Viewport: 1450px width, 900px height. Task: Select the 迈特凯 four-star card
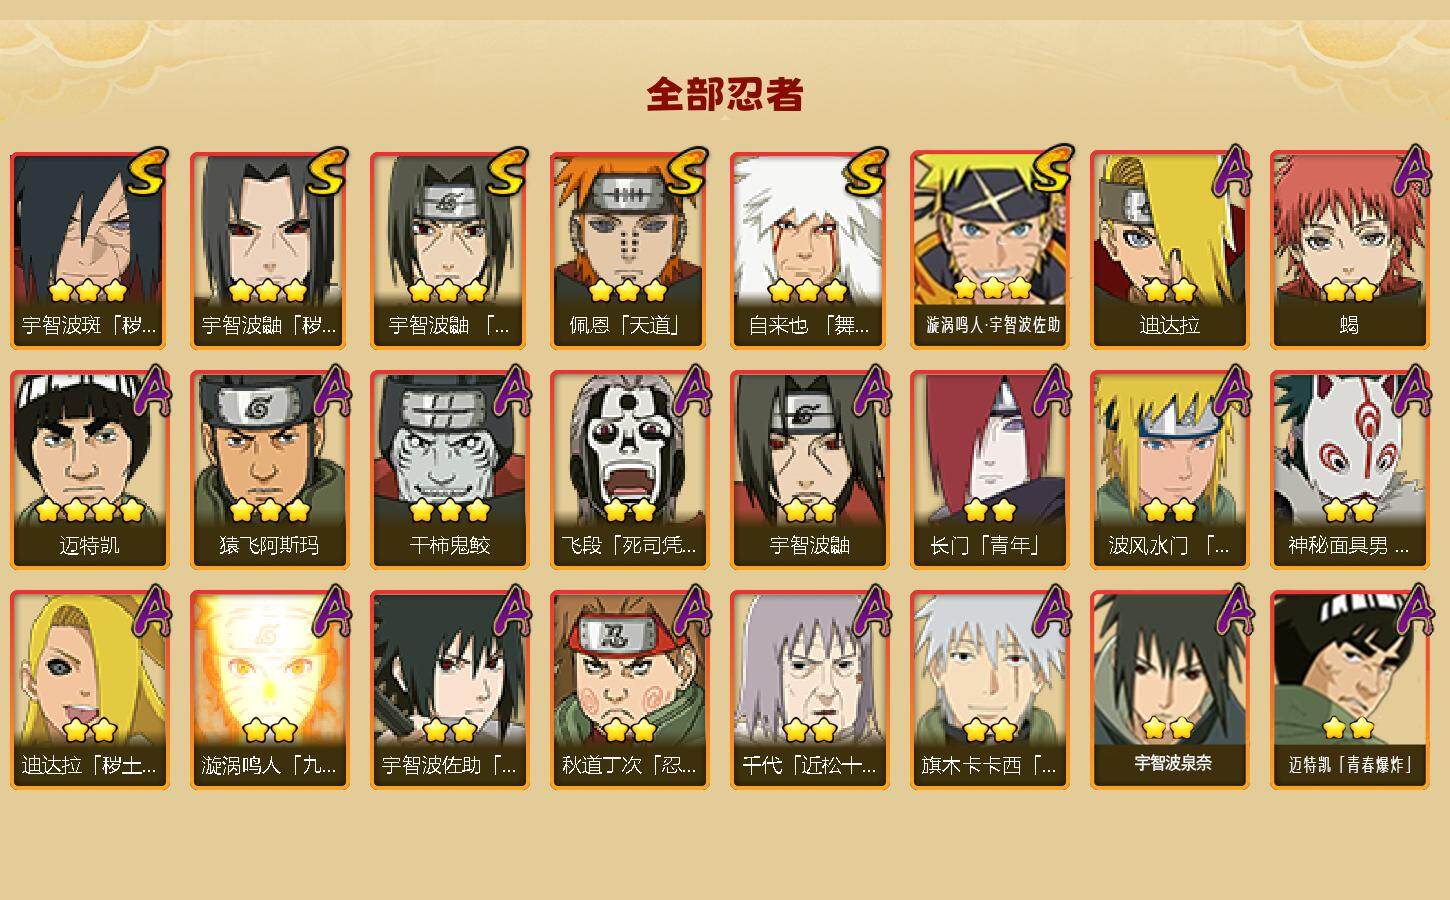click(89, 470)
